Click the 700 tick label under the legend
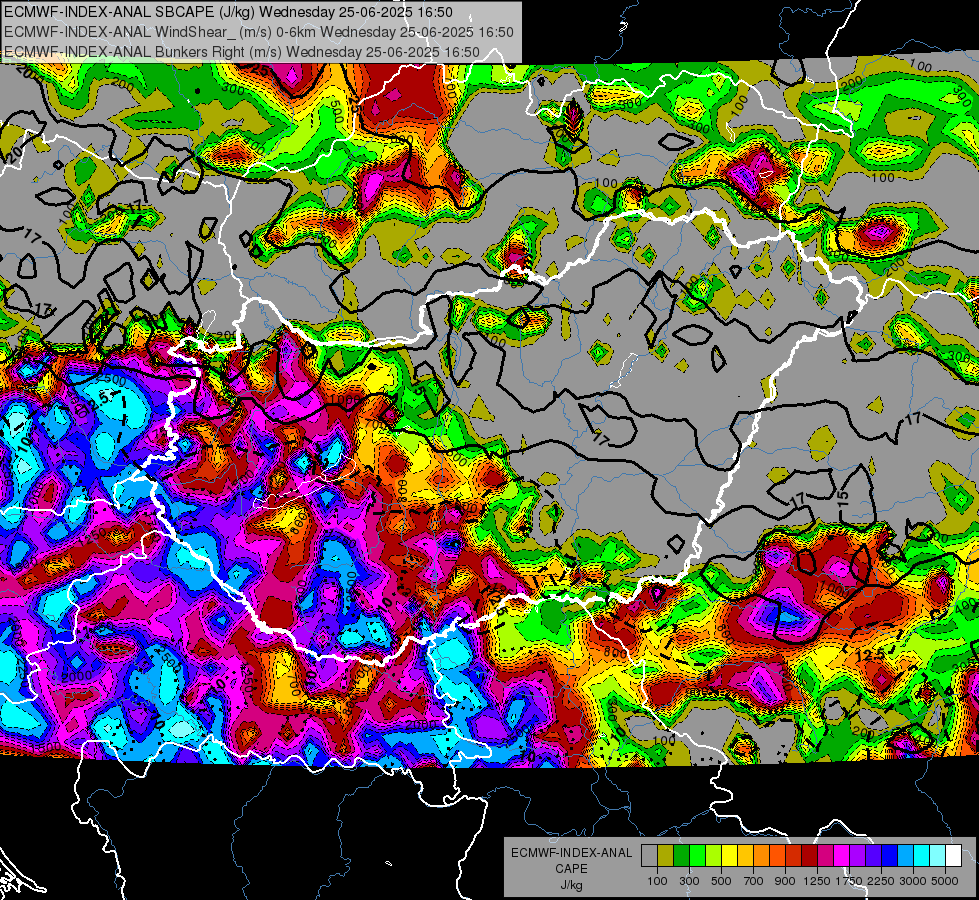Viewport: 979px width, 900px height. pyautogui.click(x=754, y=881)
